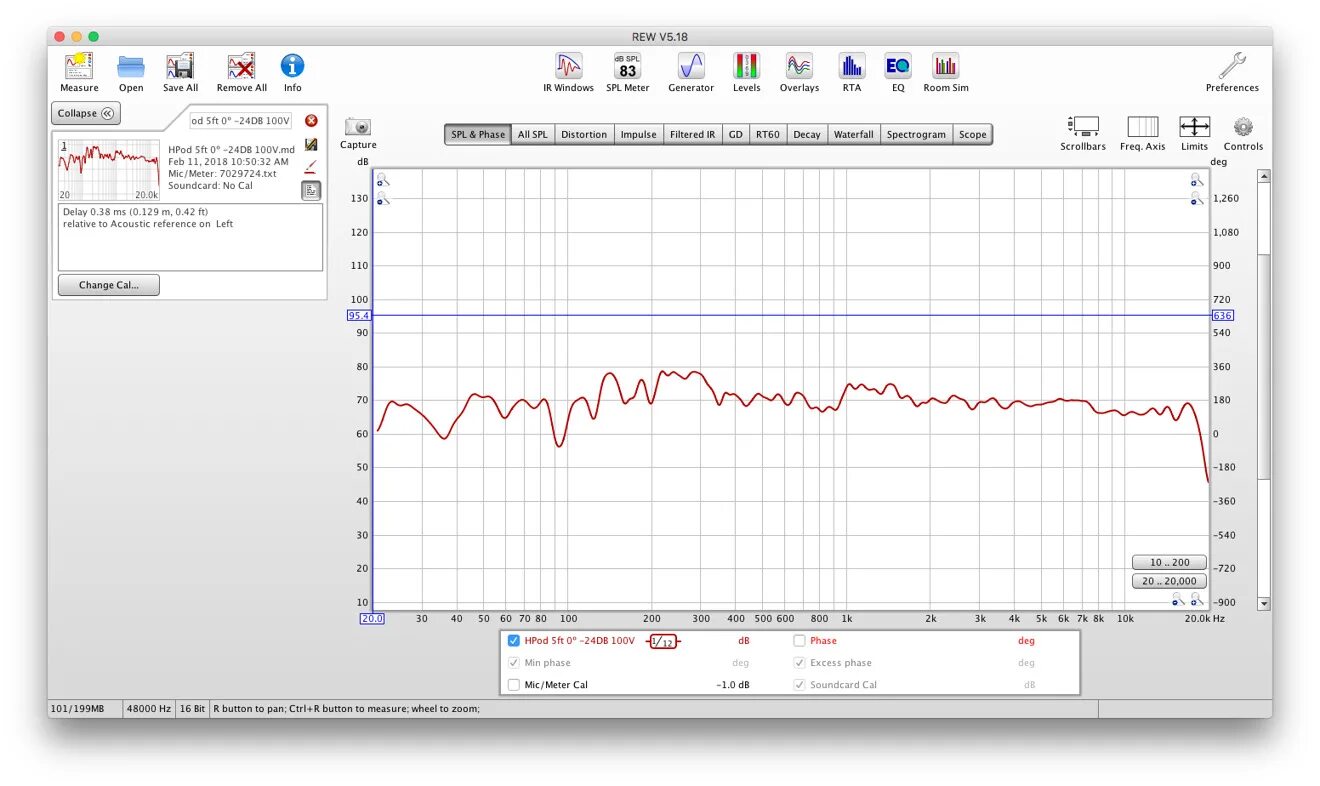Enable the Phase trace checkbox

click(x=799, y=641)
